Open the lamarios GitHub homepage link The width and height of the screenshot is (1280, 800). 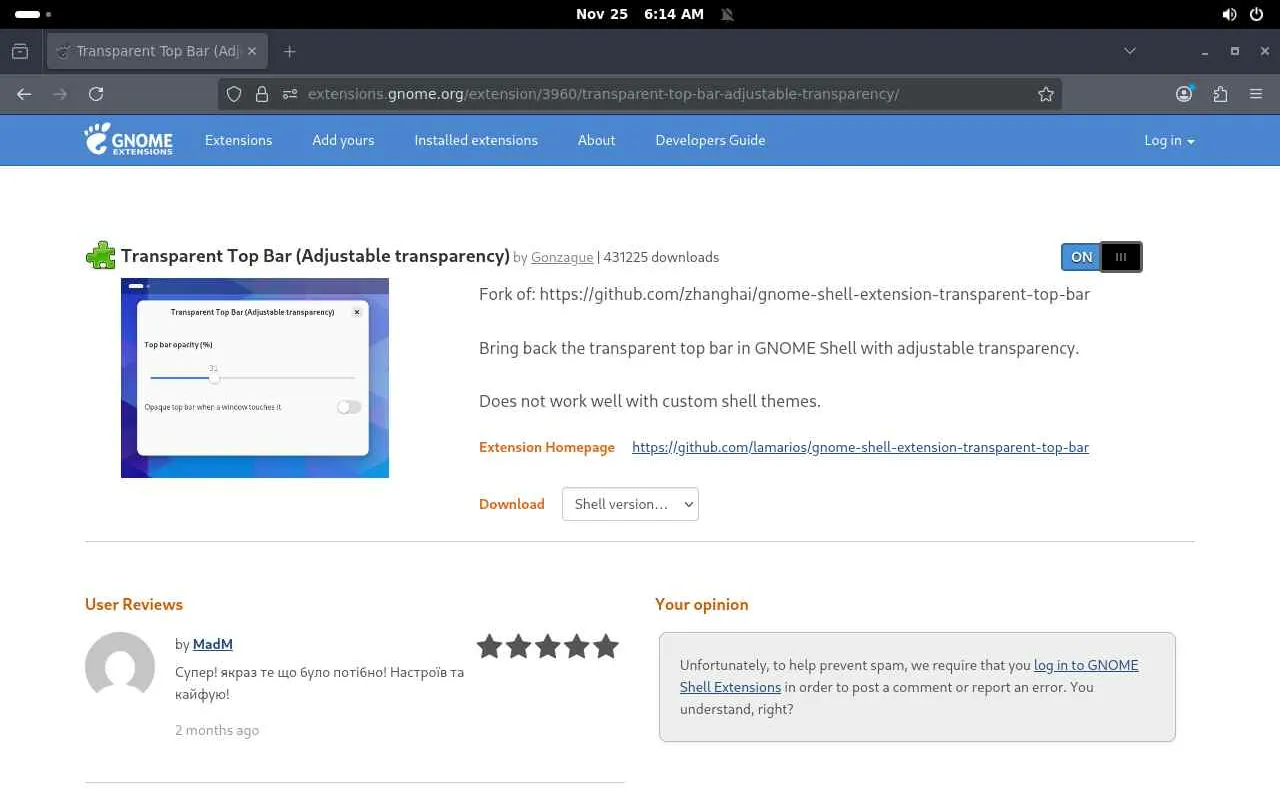click(860, 447)
